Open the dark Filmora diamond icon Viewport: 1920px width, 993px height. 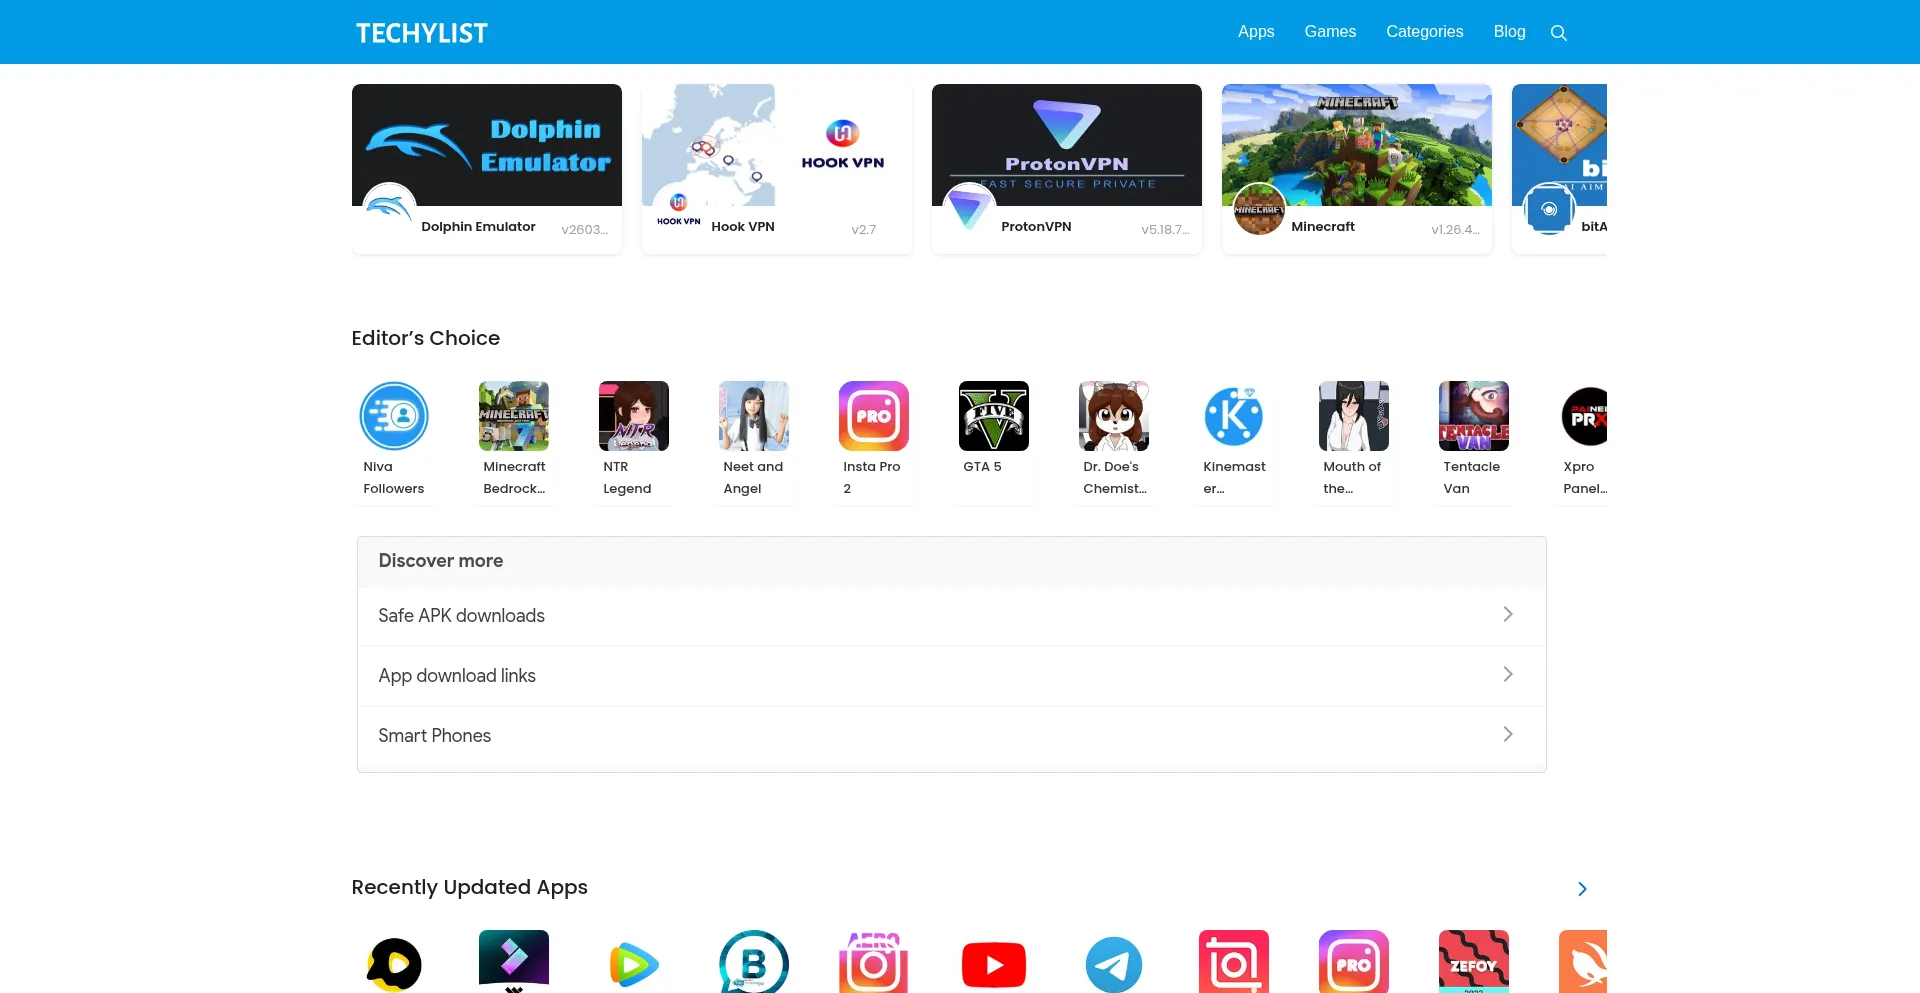[514, 962]
